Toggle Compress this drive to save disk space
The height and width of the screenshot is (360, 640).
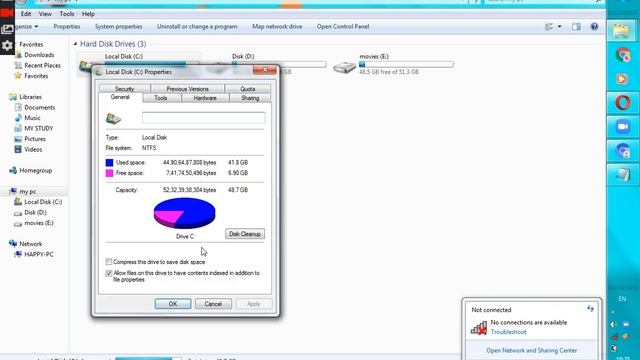109,262
